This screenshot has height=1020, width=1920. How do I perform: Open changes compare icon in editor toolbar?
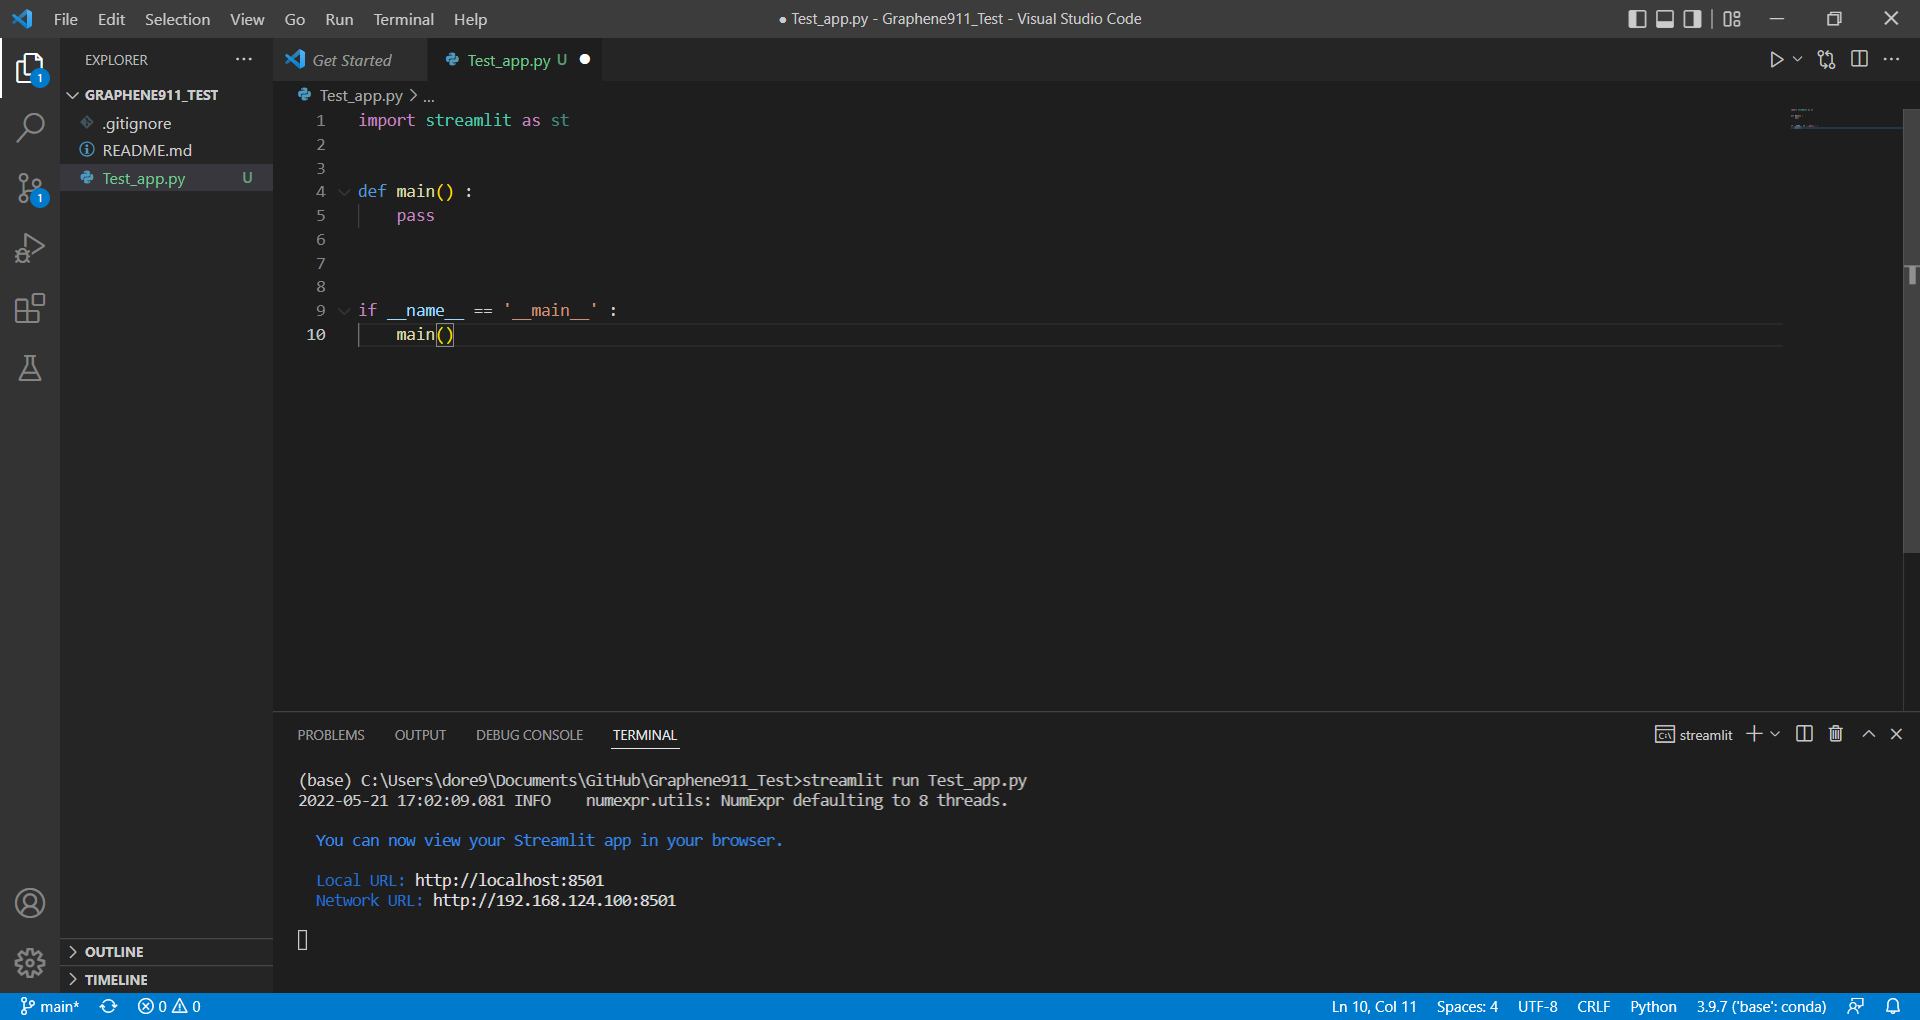[1827, 60]
